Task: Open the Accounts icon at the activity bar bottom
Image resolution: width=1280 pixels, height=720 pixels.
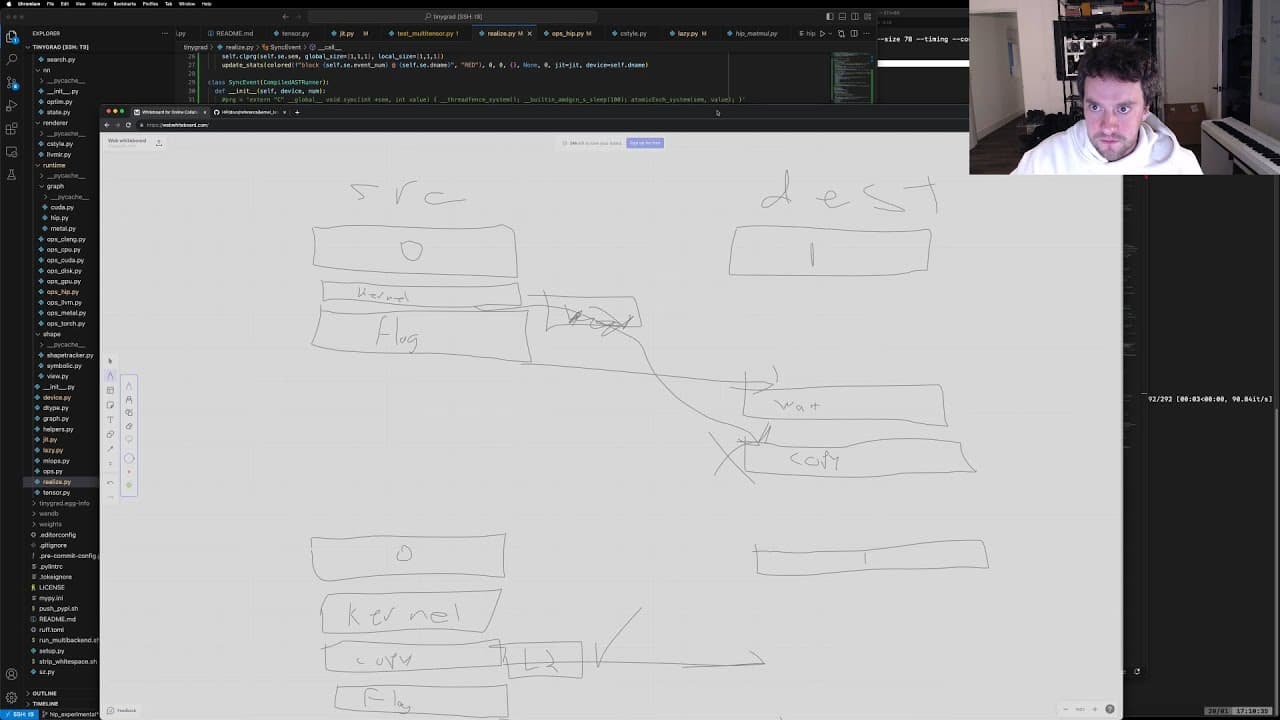Action: [x=12, y=674]
